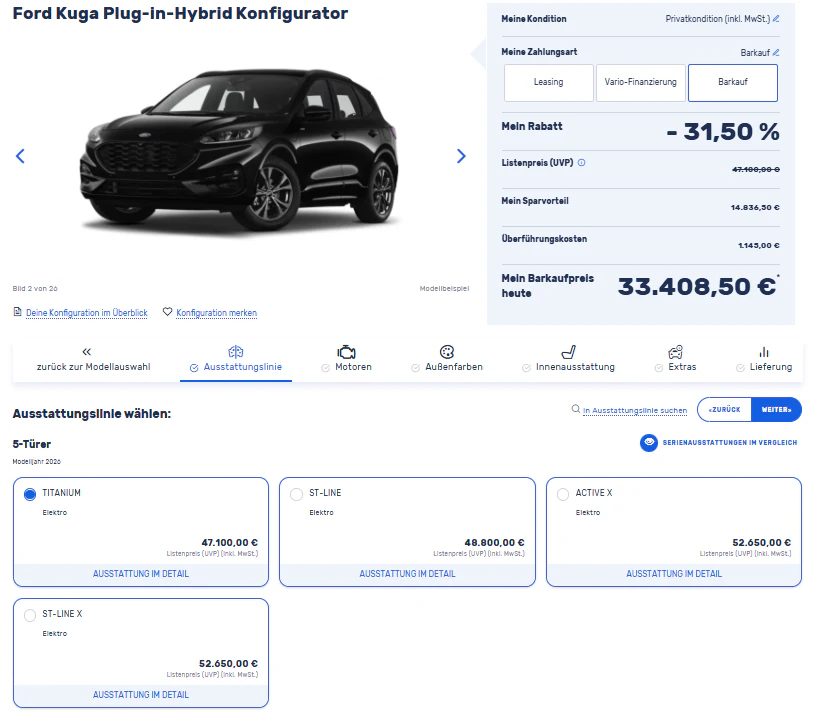Click the Privatkondition (inkl. MwSt.) text
The width and height of the screenshot is (816, 715).
[x=717, y=19]
